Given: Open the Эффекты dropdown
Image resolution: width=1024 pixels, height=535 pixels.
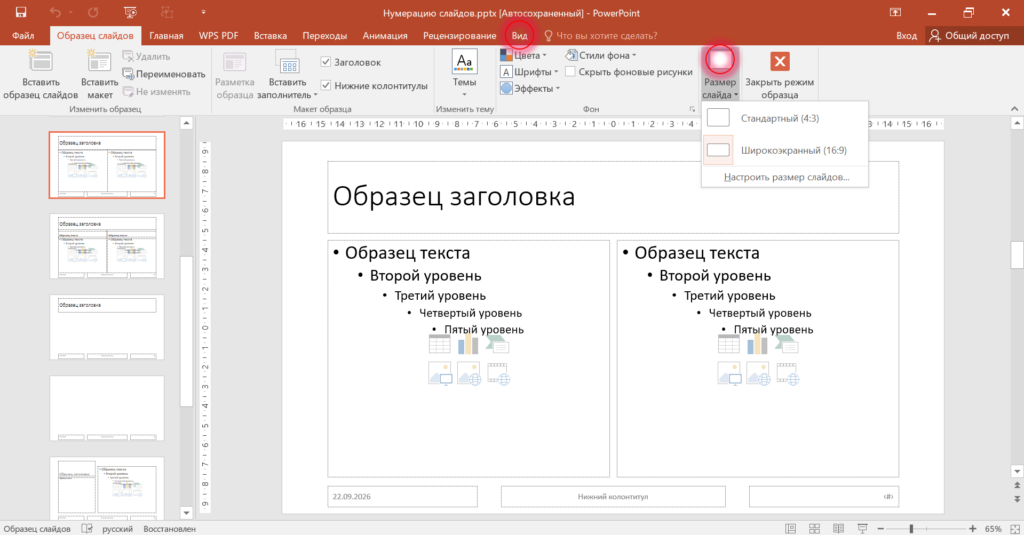Looking at the screenshot, I should pyautogui.click(x=530, y=88).
